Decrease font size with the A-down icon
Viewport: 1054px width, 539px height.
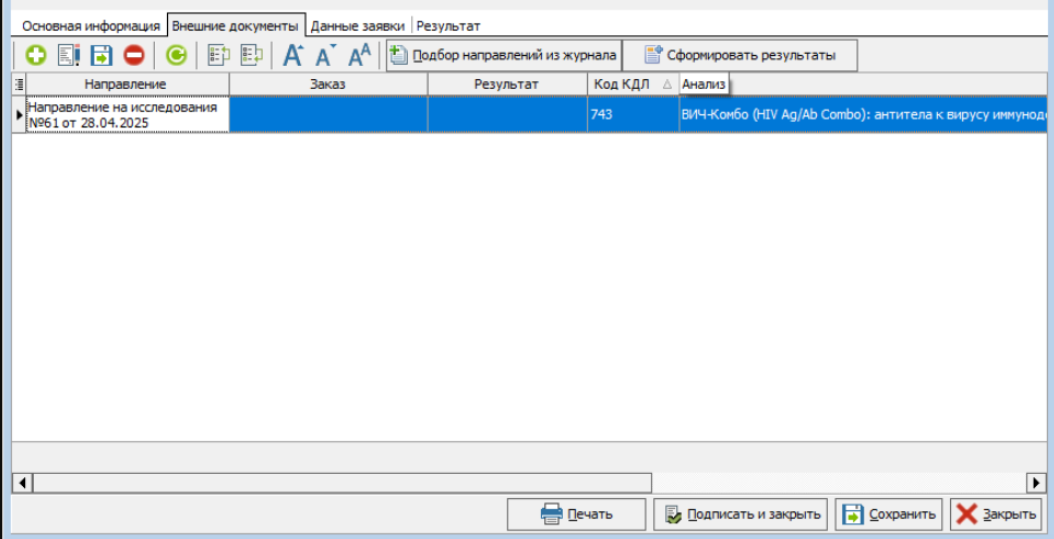click(x=326, y=56)
